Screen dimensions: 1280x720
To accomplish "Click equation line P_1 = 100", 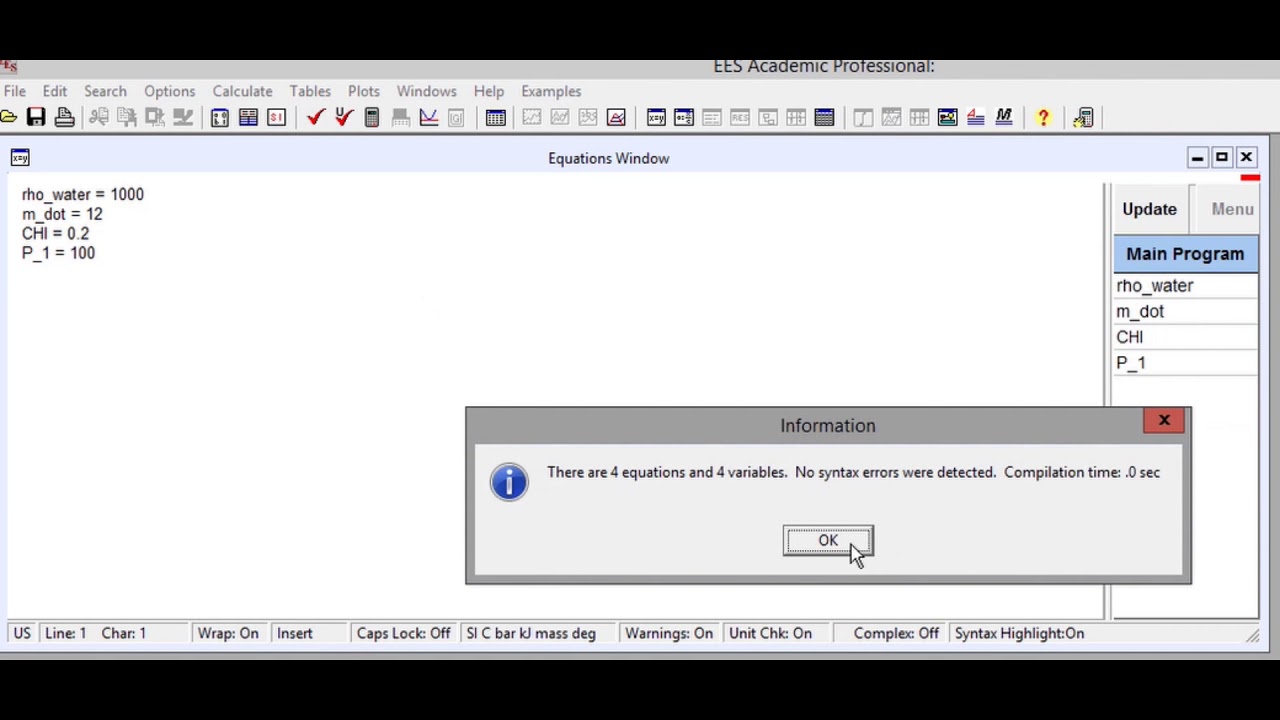I will (x=58, y=253).
